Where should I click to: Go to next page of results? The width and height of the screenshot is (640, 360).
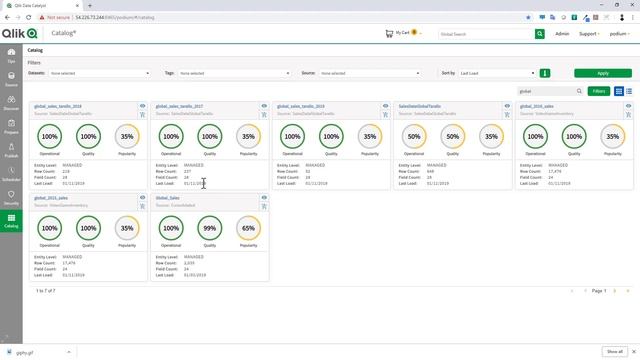point(615,291)
